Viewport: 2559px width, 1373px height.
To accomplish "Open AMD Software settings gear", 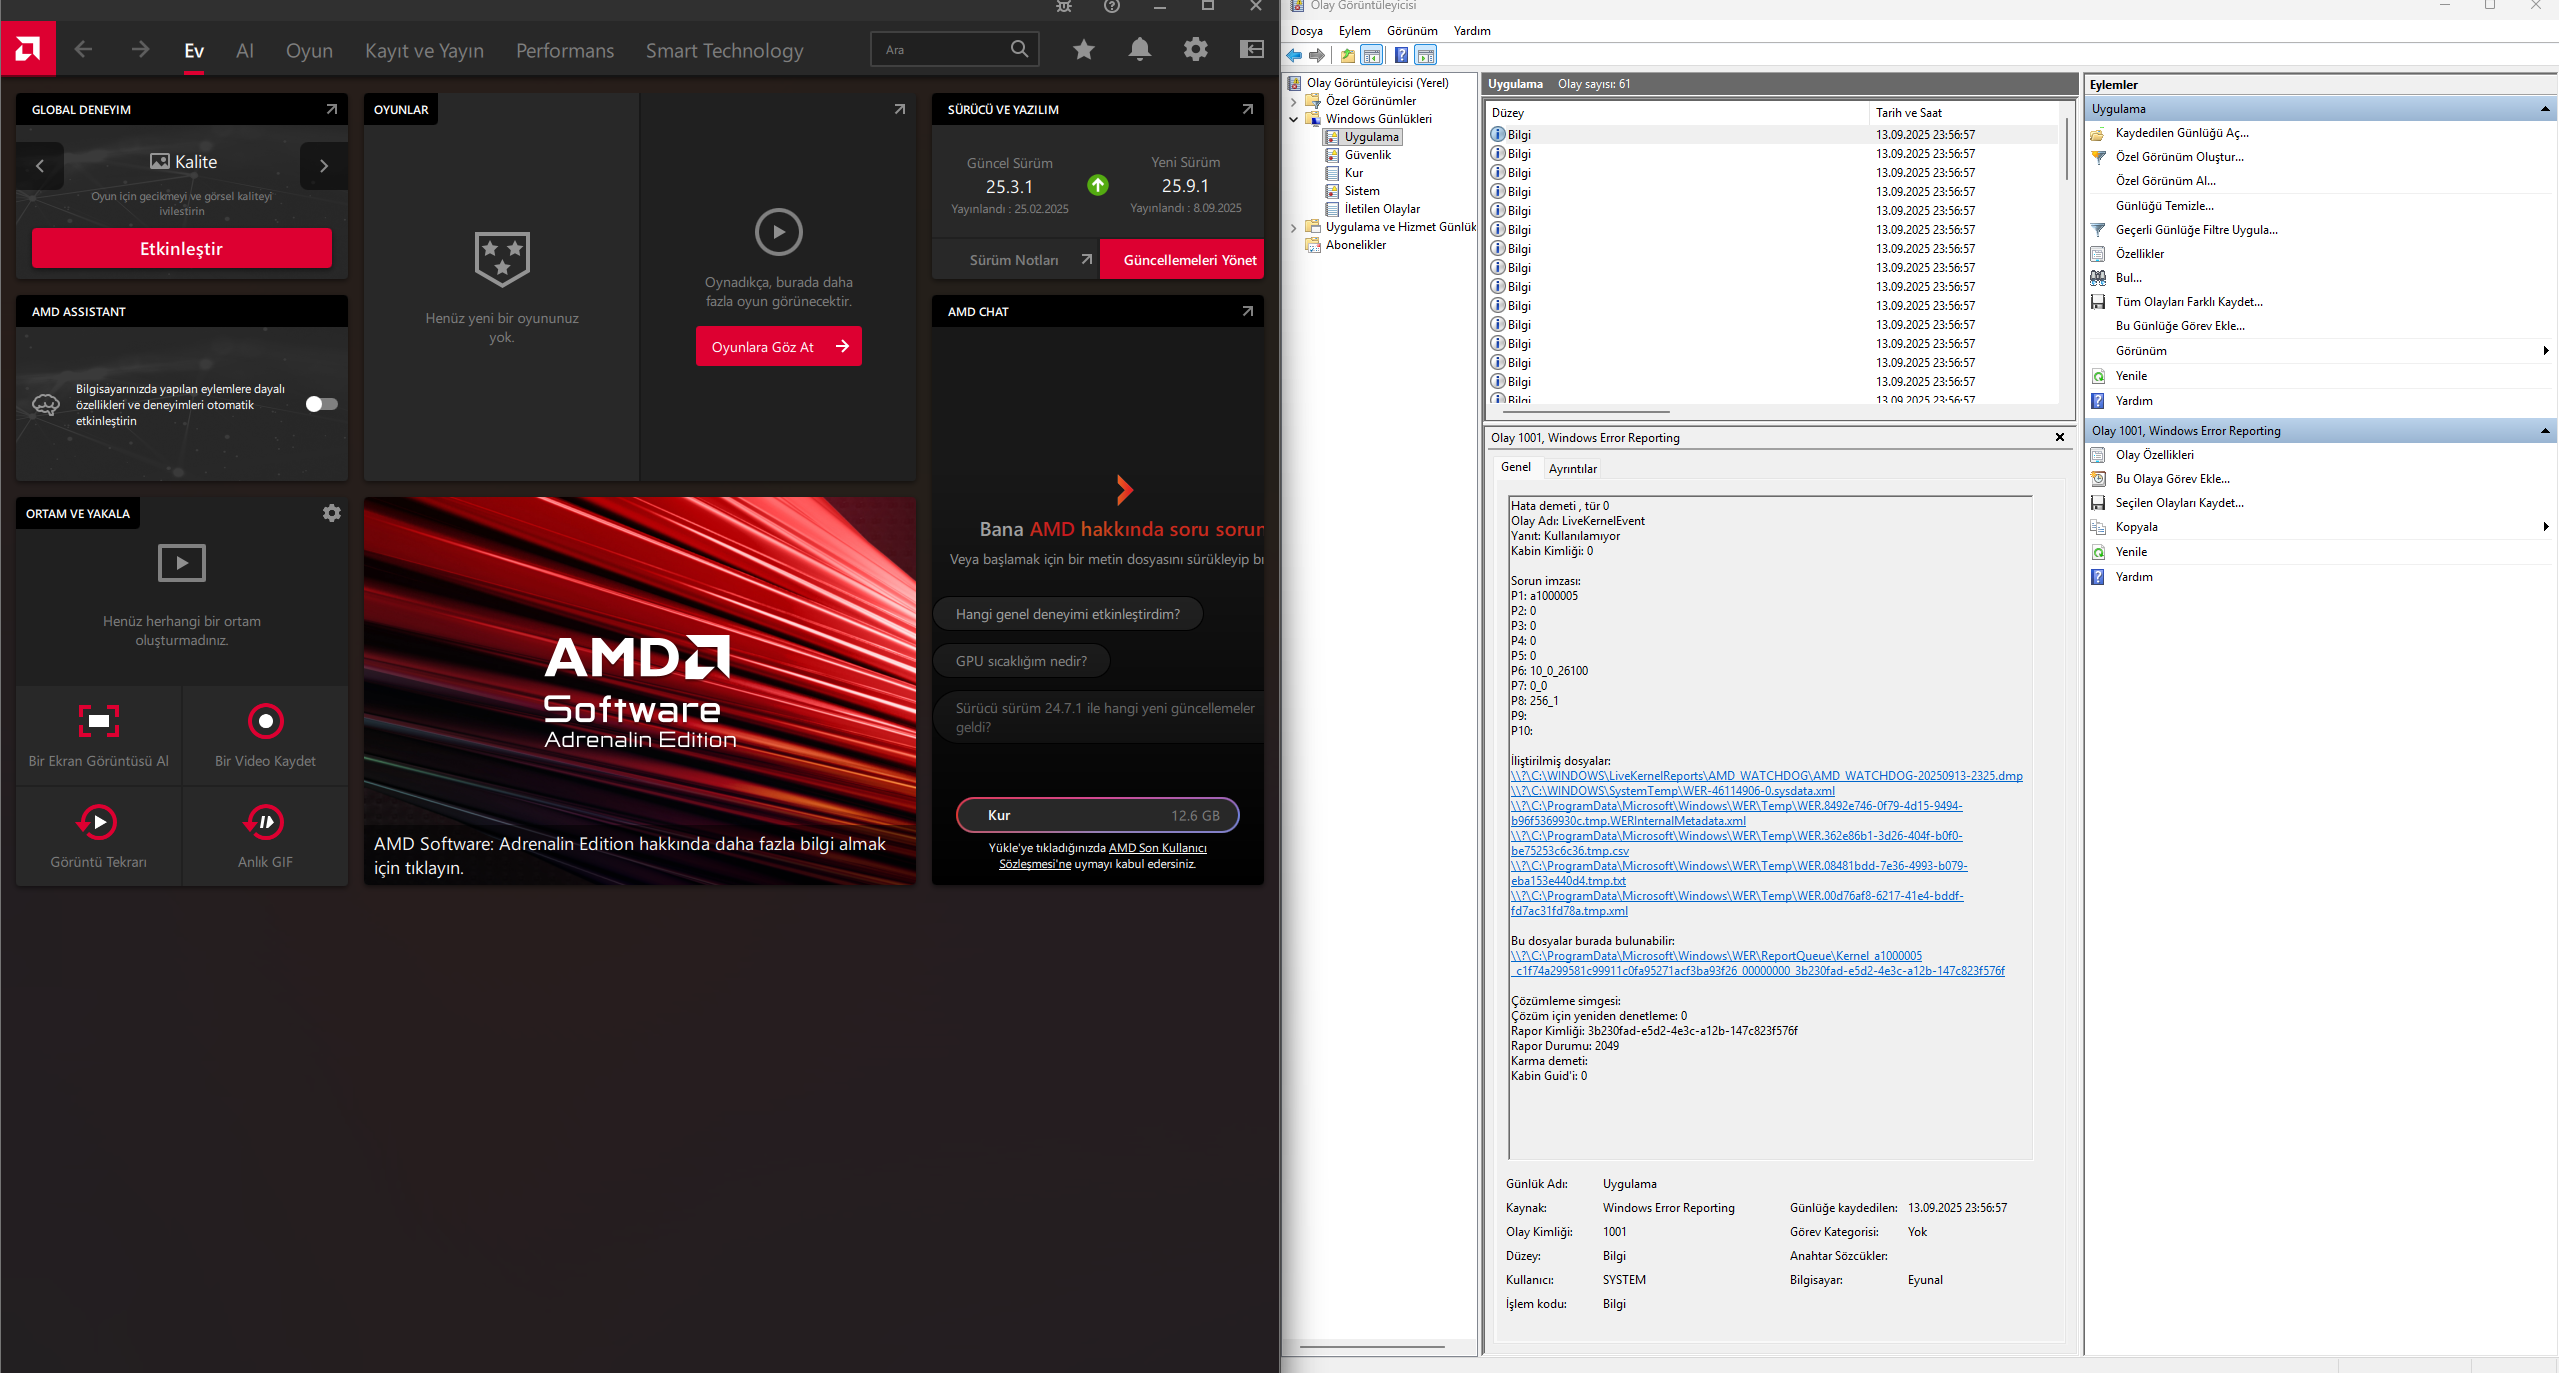I will click(1196, 49).
